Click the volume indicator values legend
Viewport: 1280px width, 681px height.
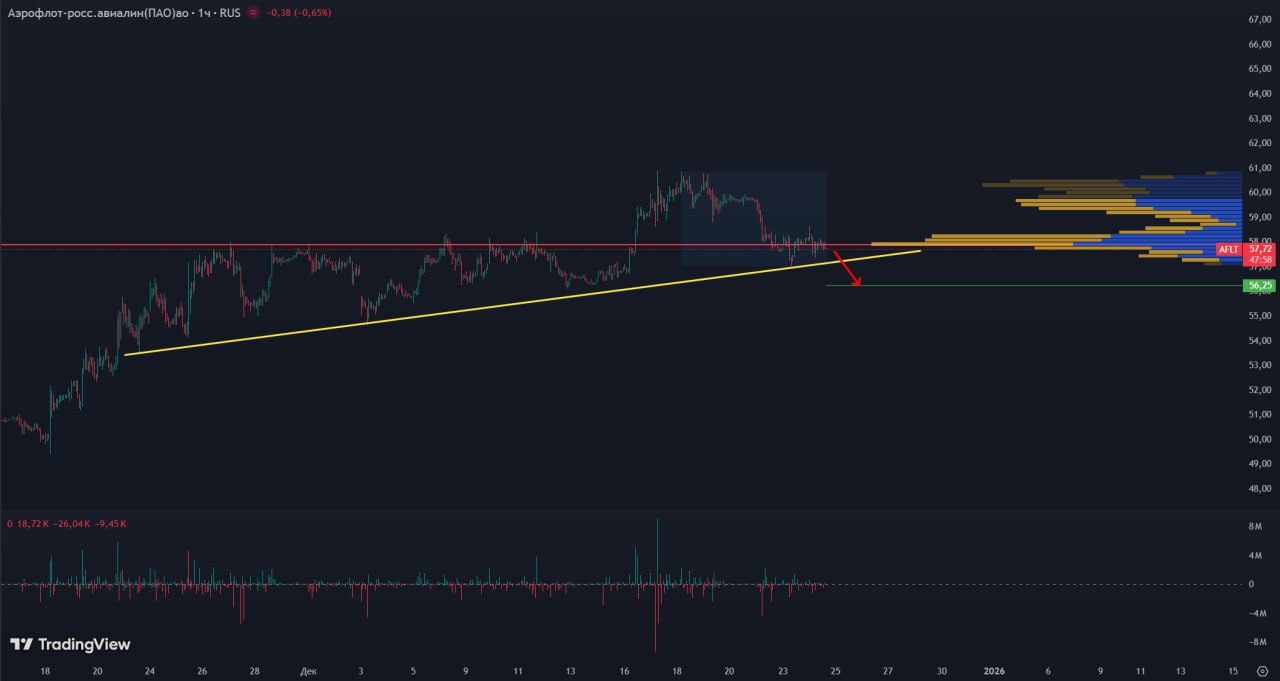coord(70,523)
